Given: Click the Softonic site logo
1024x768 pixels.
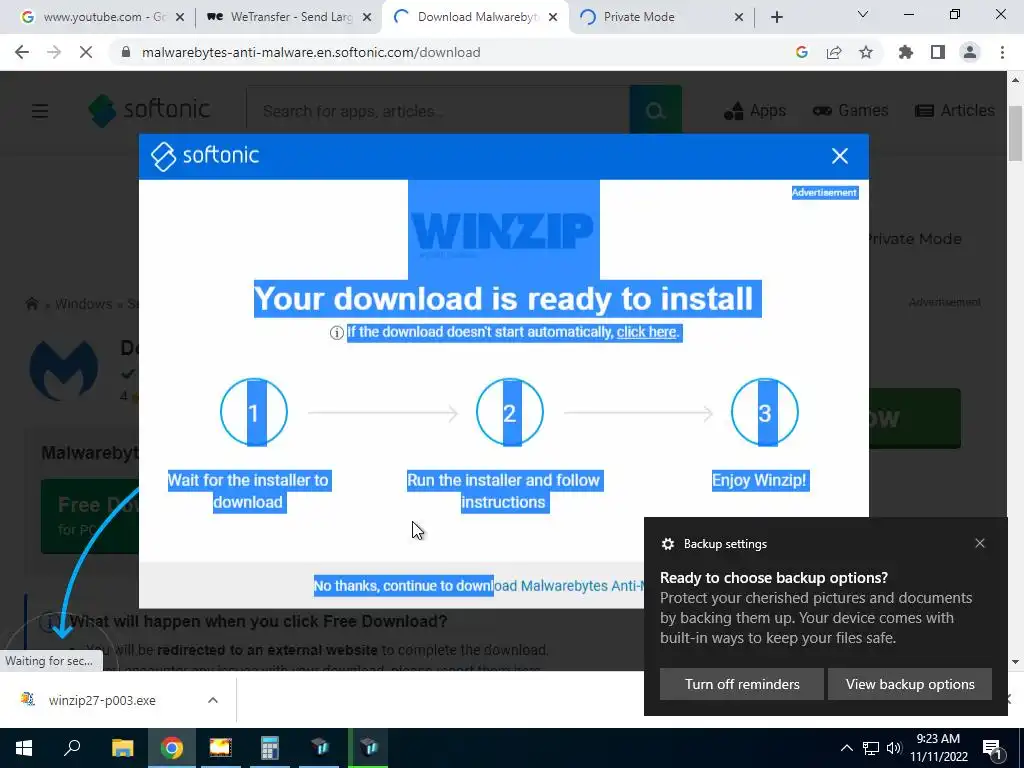Looking at the screenshot, I should pyautogui.click(x=150, y=110).
